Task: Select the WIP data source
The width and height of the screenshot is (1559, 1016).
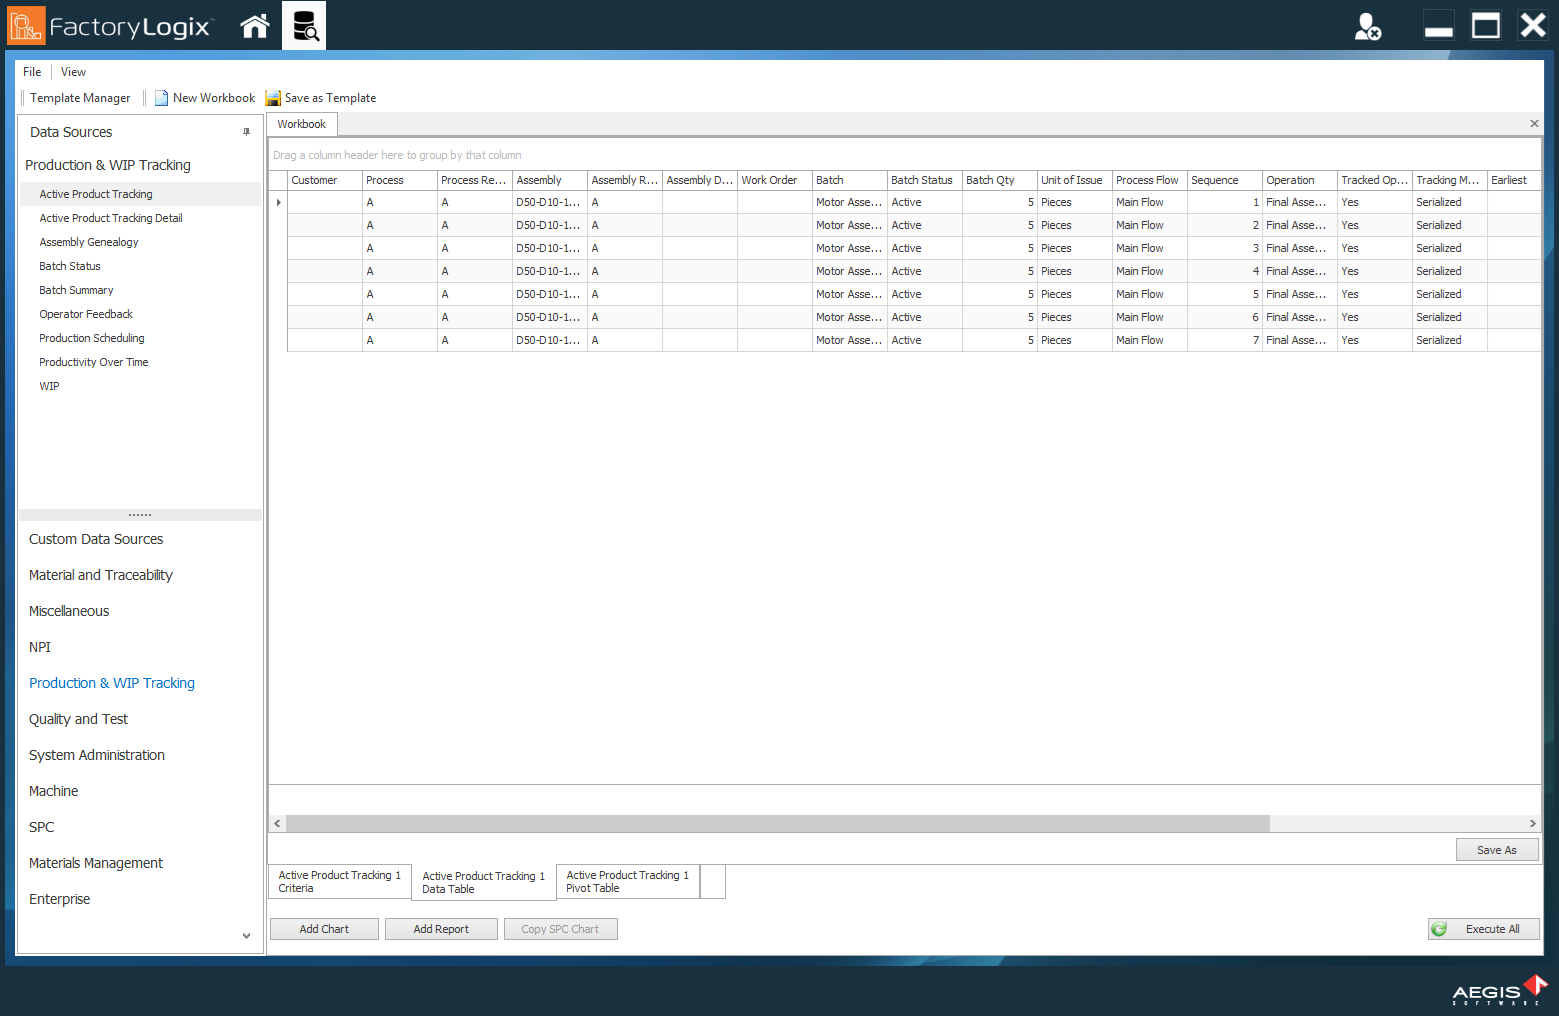Action: [x=49, y=386]
